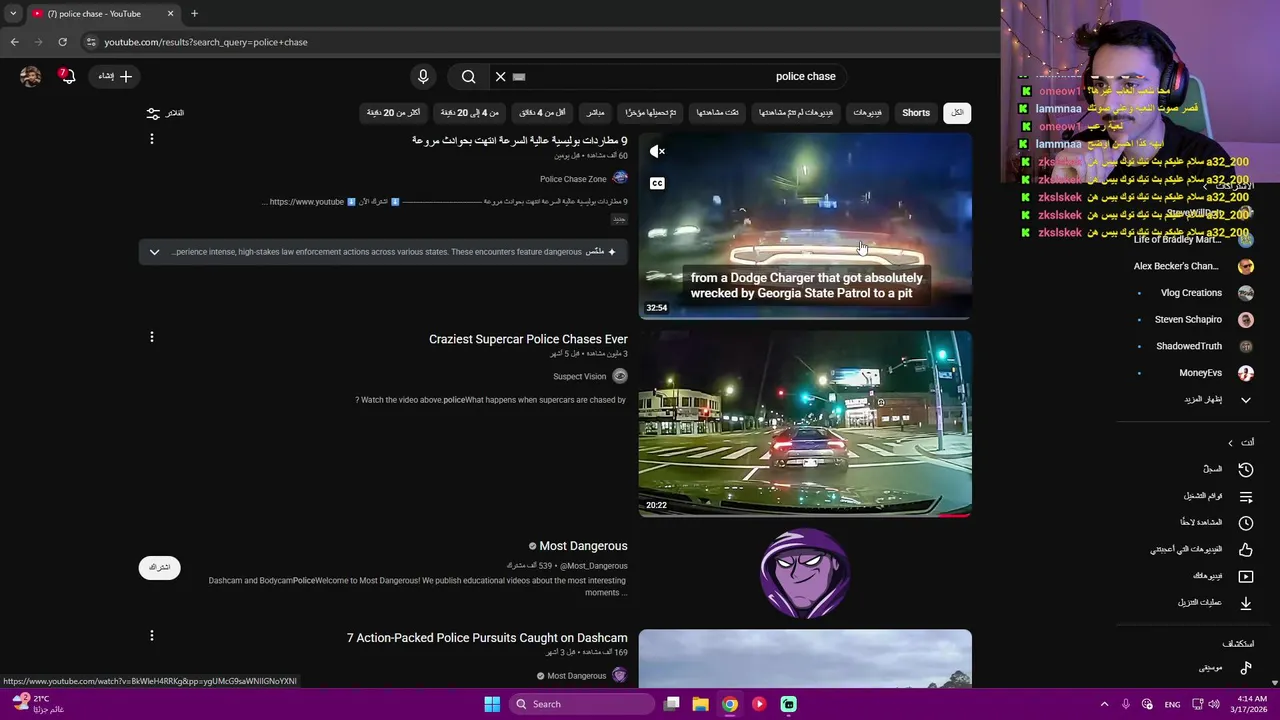Viewport: 1280px width, 720px height.
Task: Open Task View on the taskbar
Action: [672, 704]
